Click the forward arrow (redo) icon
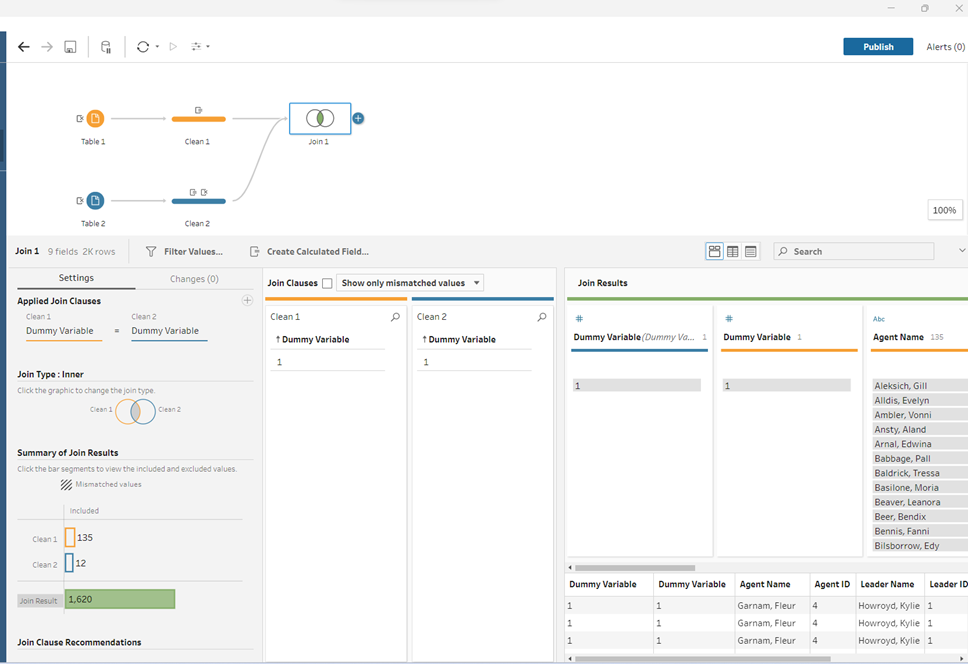The image size is (968, 664). [47, 47]
